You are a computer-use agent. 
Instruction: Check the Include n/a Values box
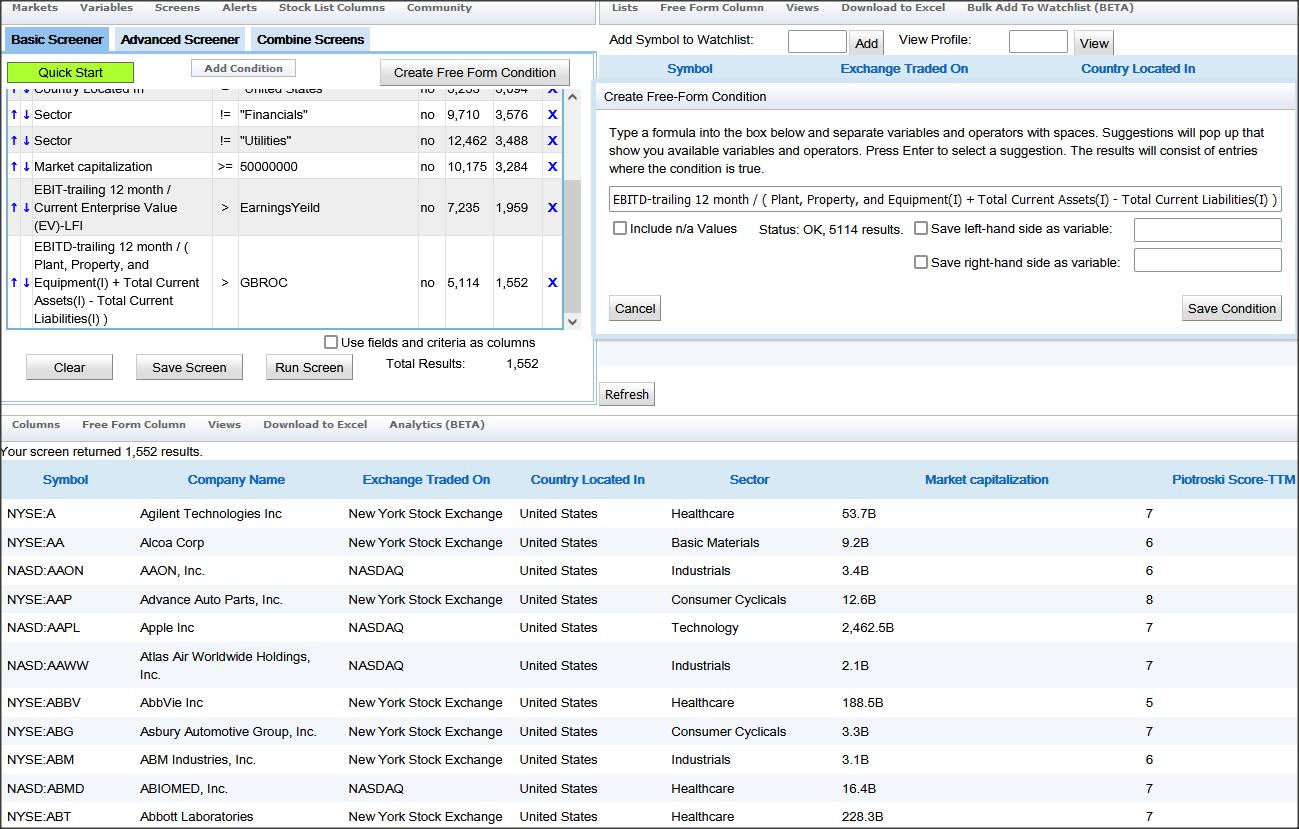tap(620, 228)
